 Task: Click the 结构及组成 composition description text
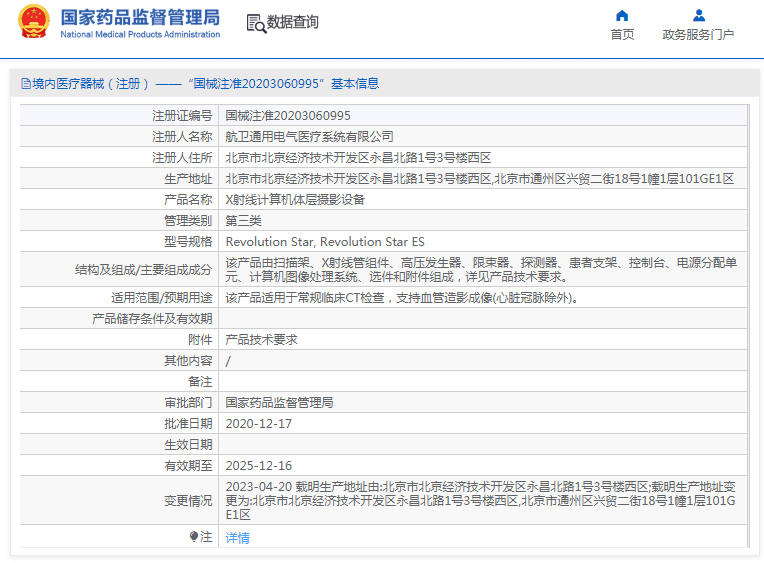tap(481, 270)
